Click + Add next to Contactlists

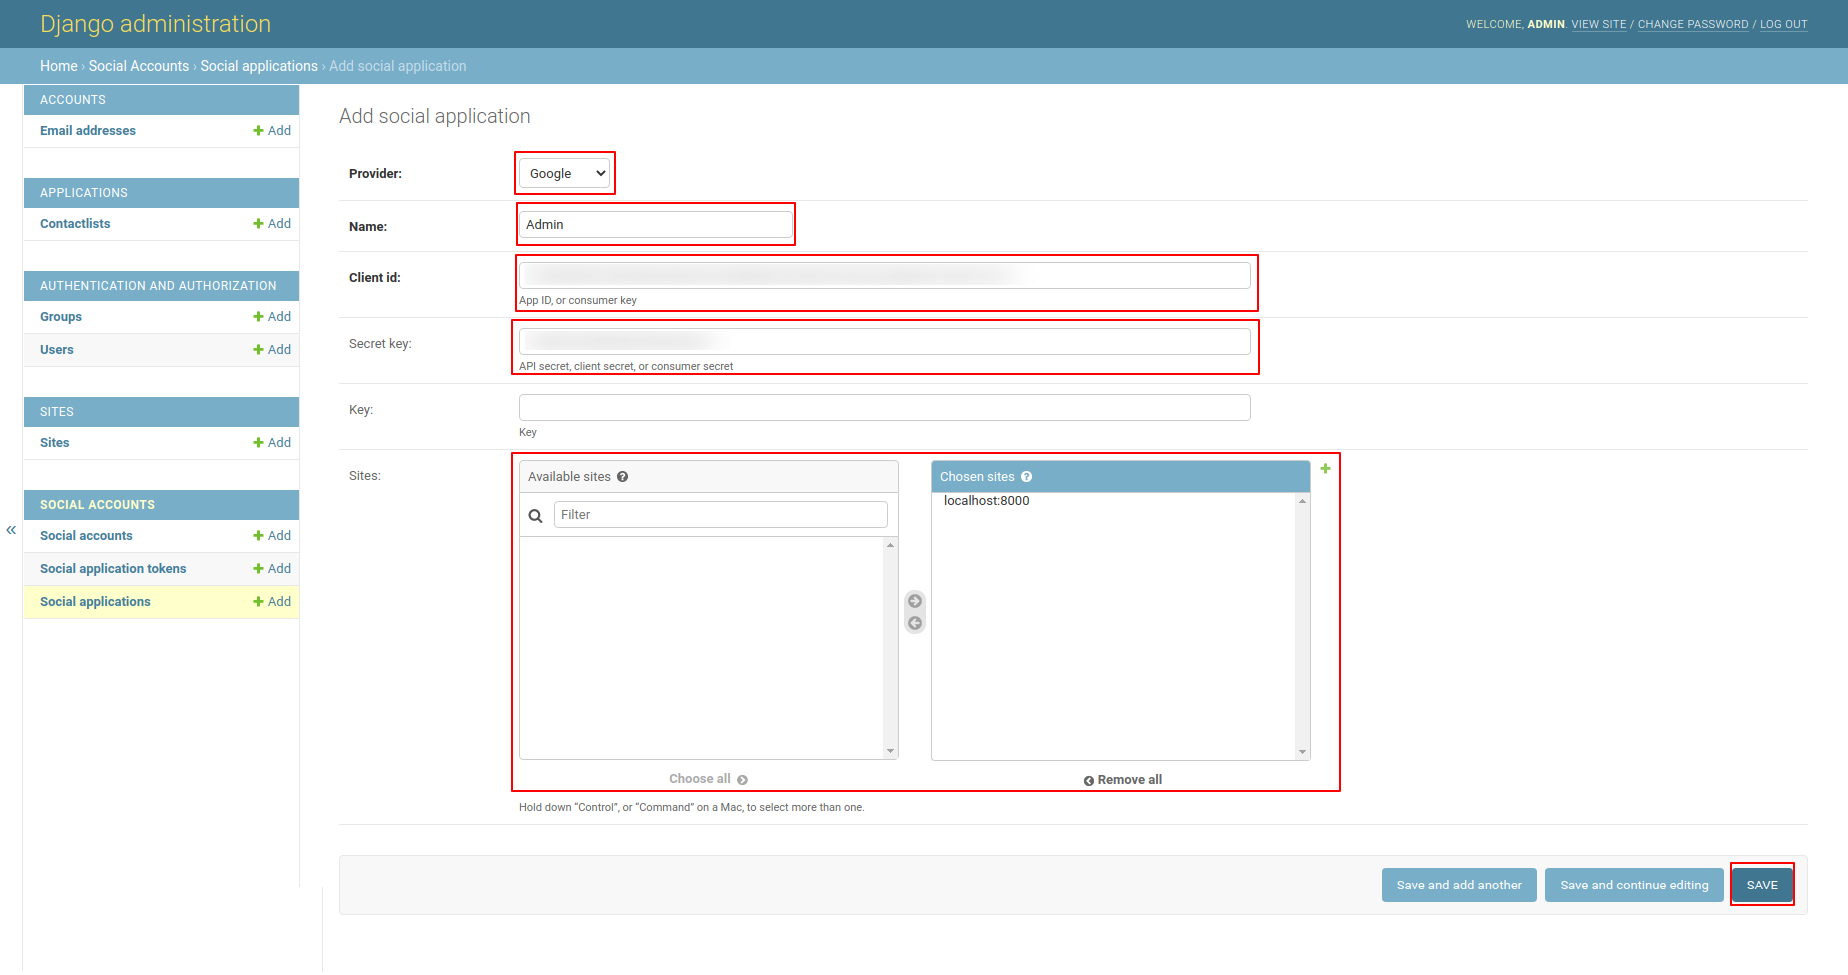(x=272, y=223)
